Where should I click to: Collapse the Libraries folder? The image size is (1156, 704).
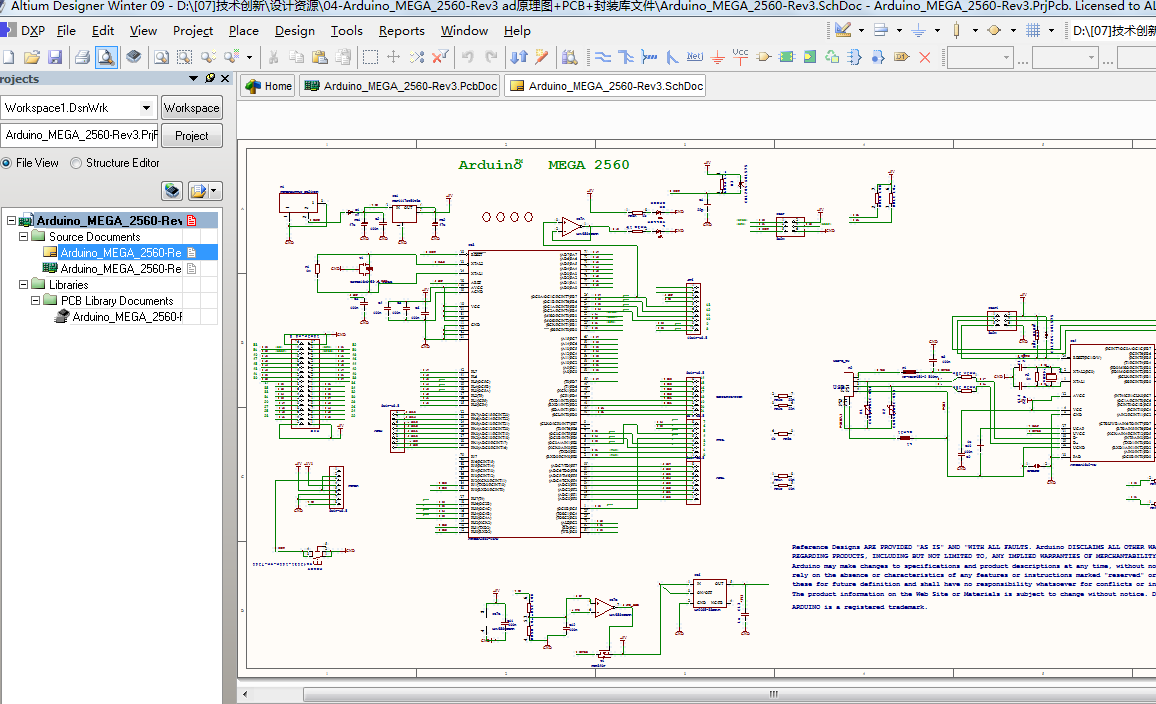pyautogui.click(x=24, y=285)
